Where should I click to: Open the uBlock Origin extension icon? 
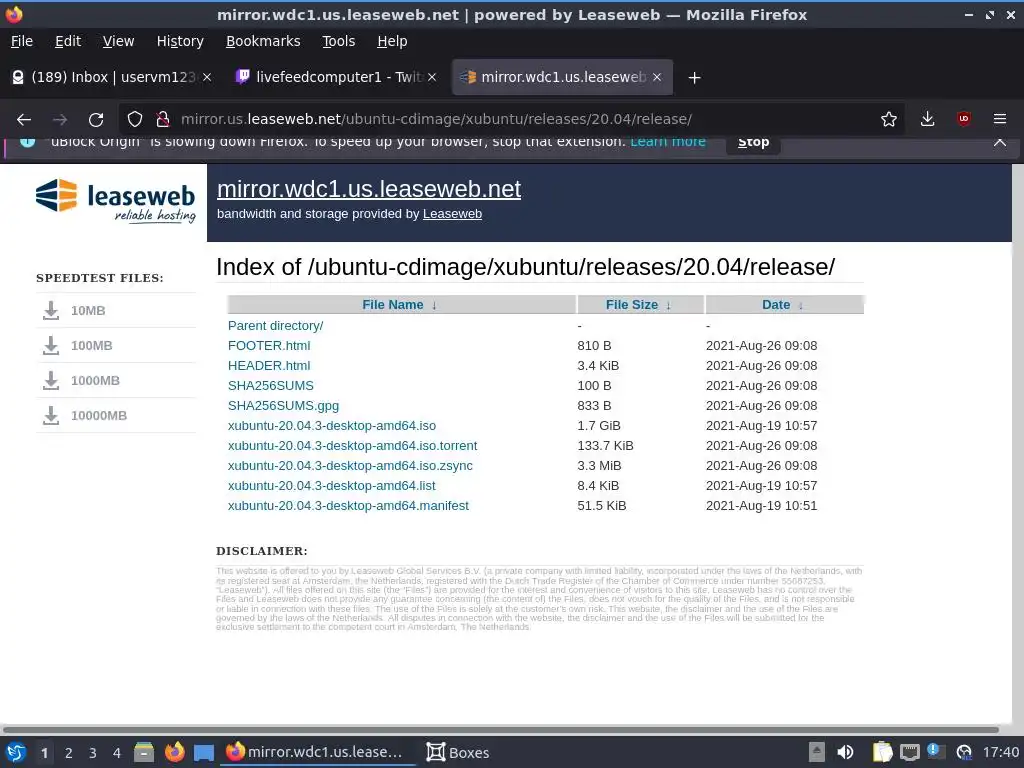964,119
